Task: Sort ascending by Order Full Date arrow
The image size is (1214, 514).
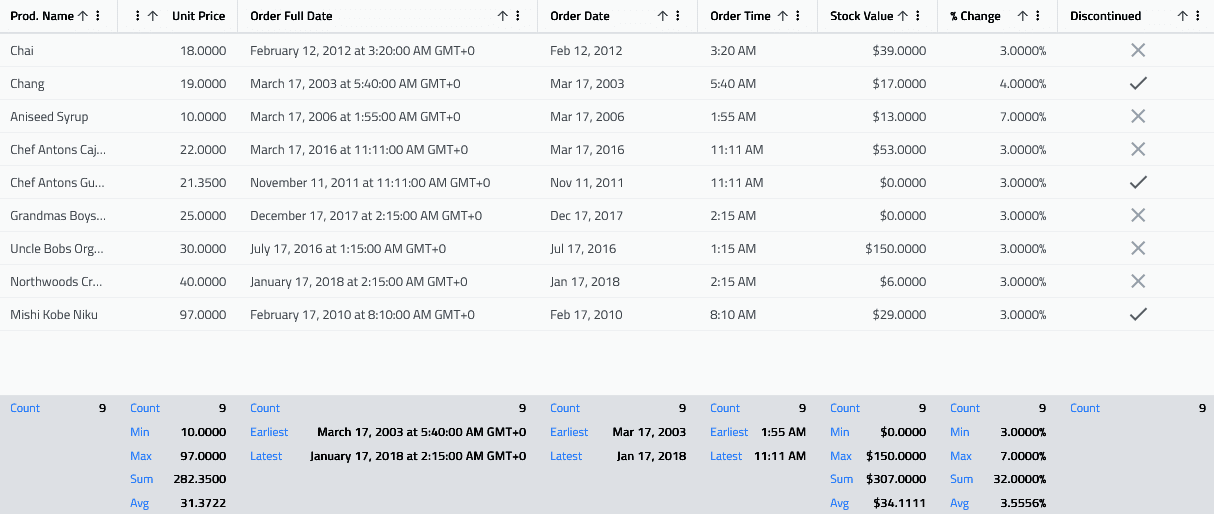Action: pyautogui.click(x=503, y=16)
